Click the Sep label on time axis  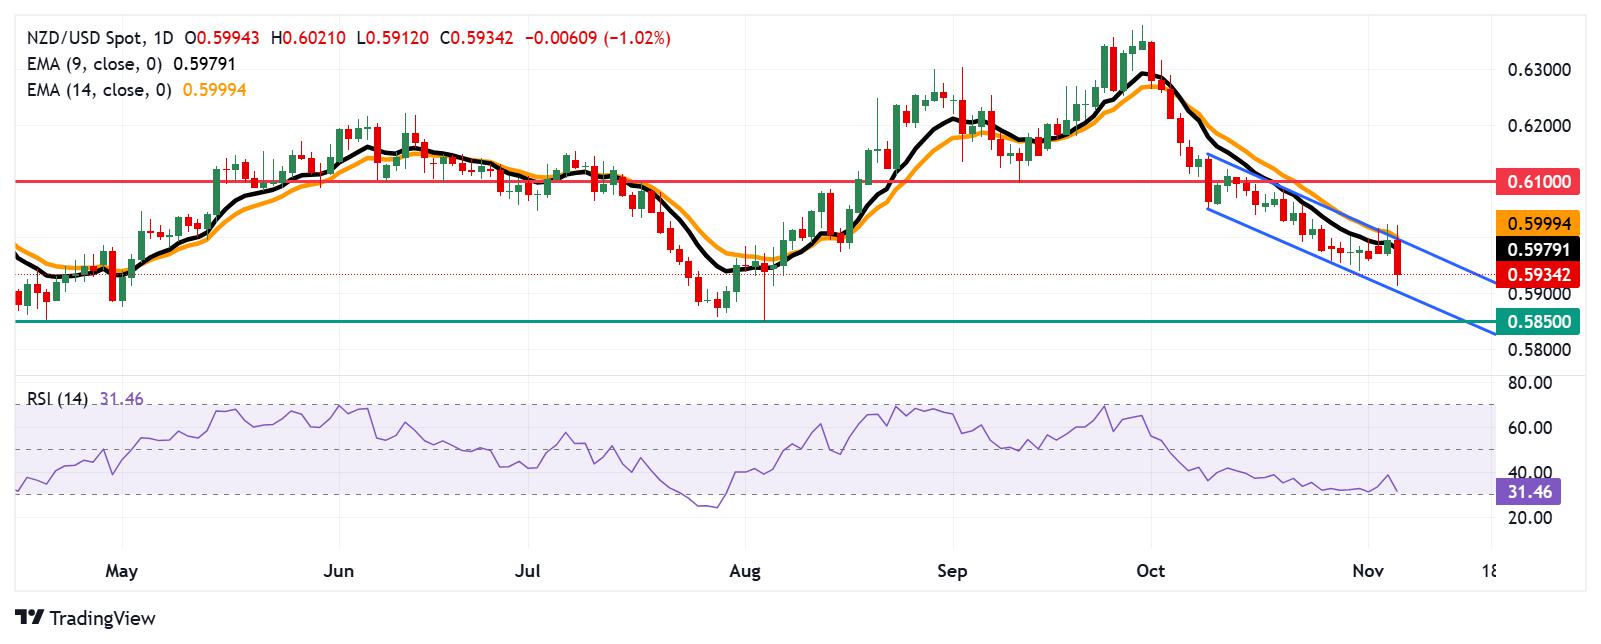coord(953,571)
